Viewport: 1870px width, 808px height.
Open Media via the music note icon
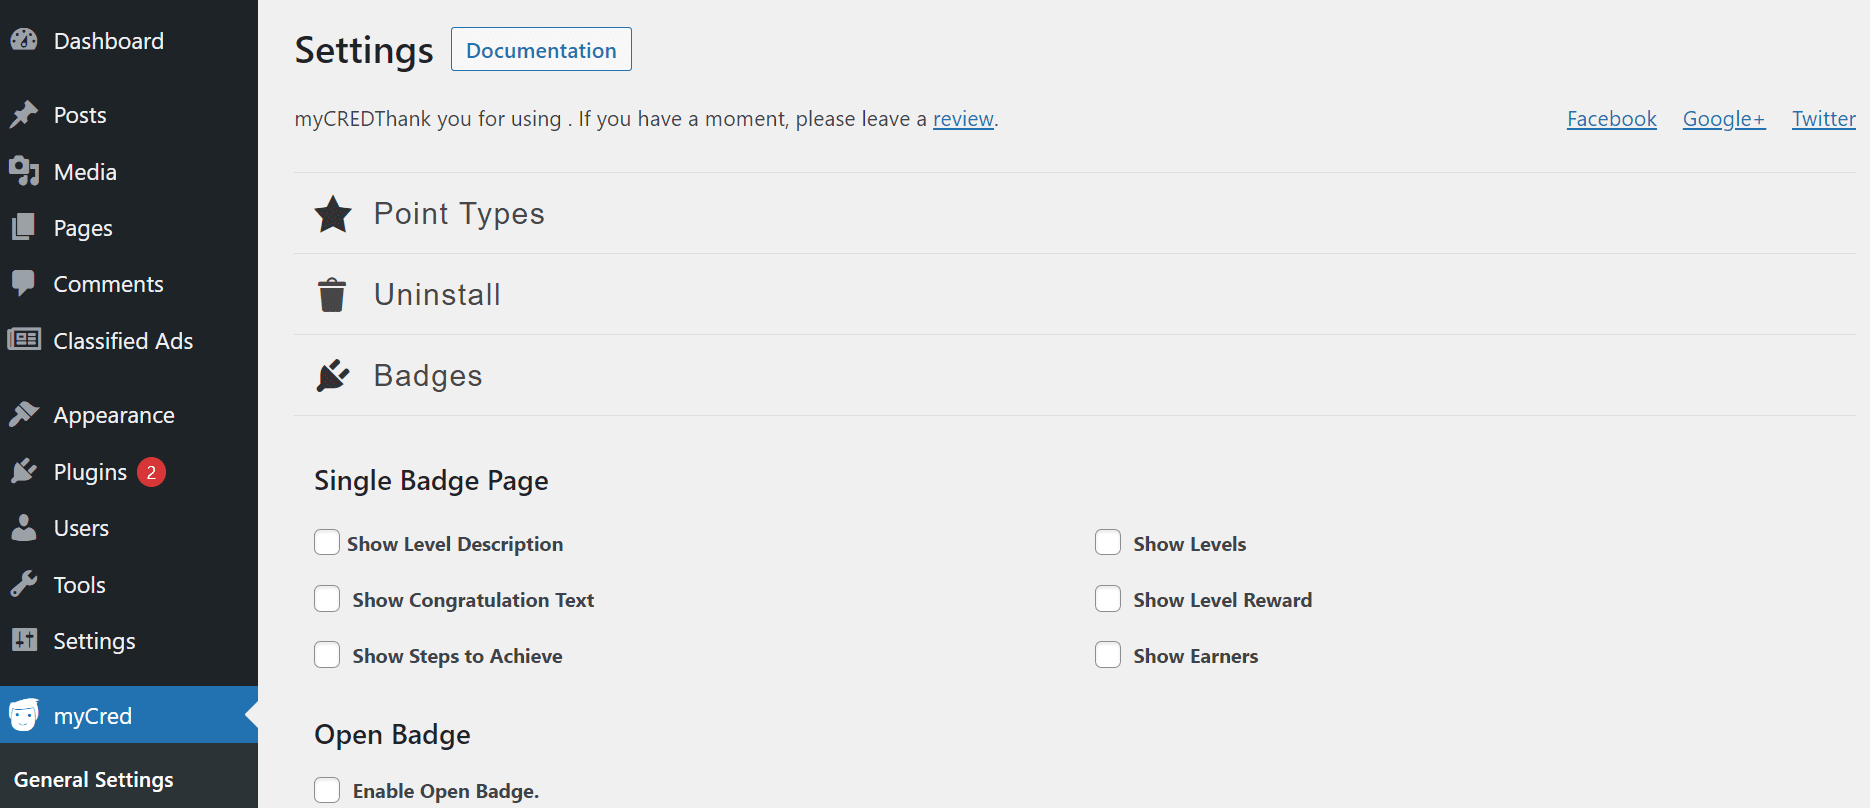[x=24, y=171]
